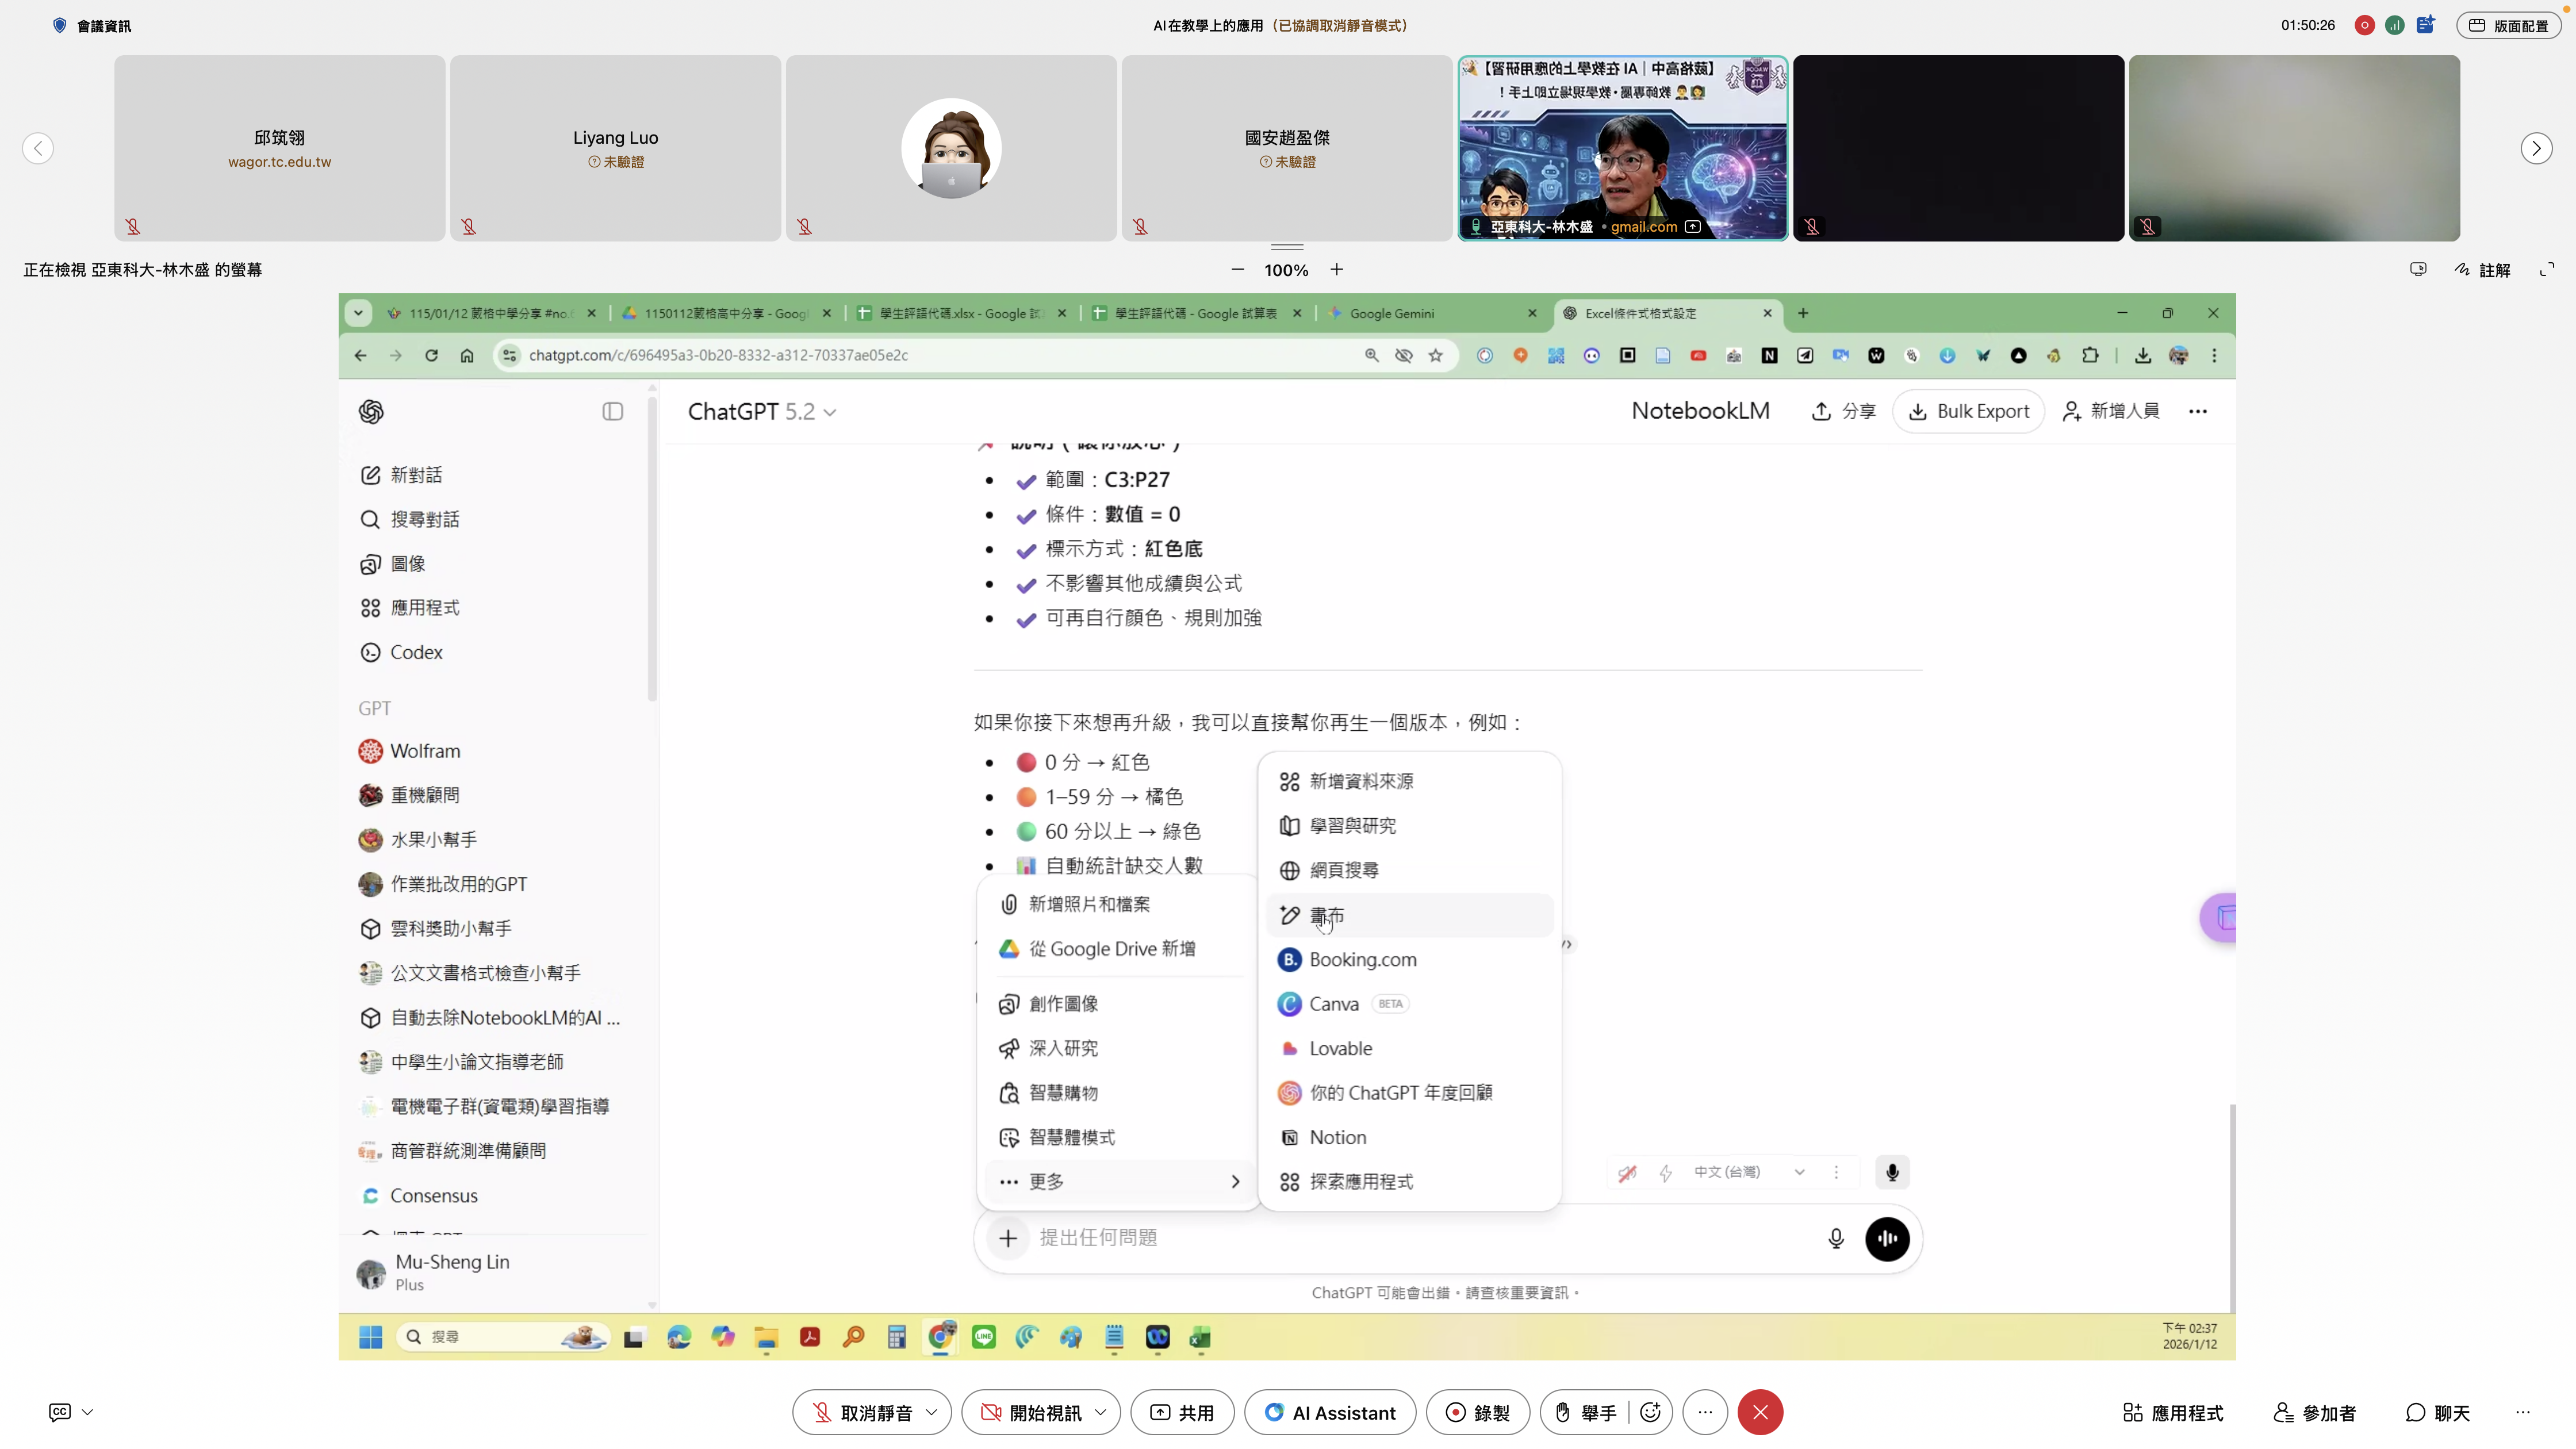
Task: Click the plus attach button beside prompt
Action: coord(1008,1238)
